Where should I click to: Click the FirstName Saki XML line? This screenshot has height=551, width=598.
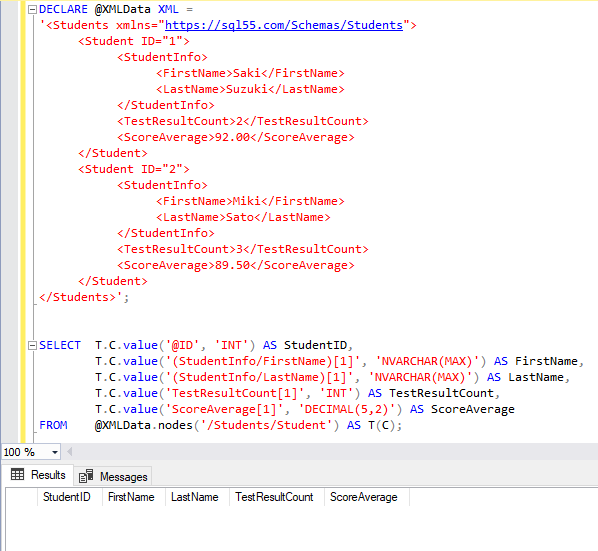tap(250, 73)
